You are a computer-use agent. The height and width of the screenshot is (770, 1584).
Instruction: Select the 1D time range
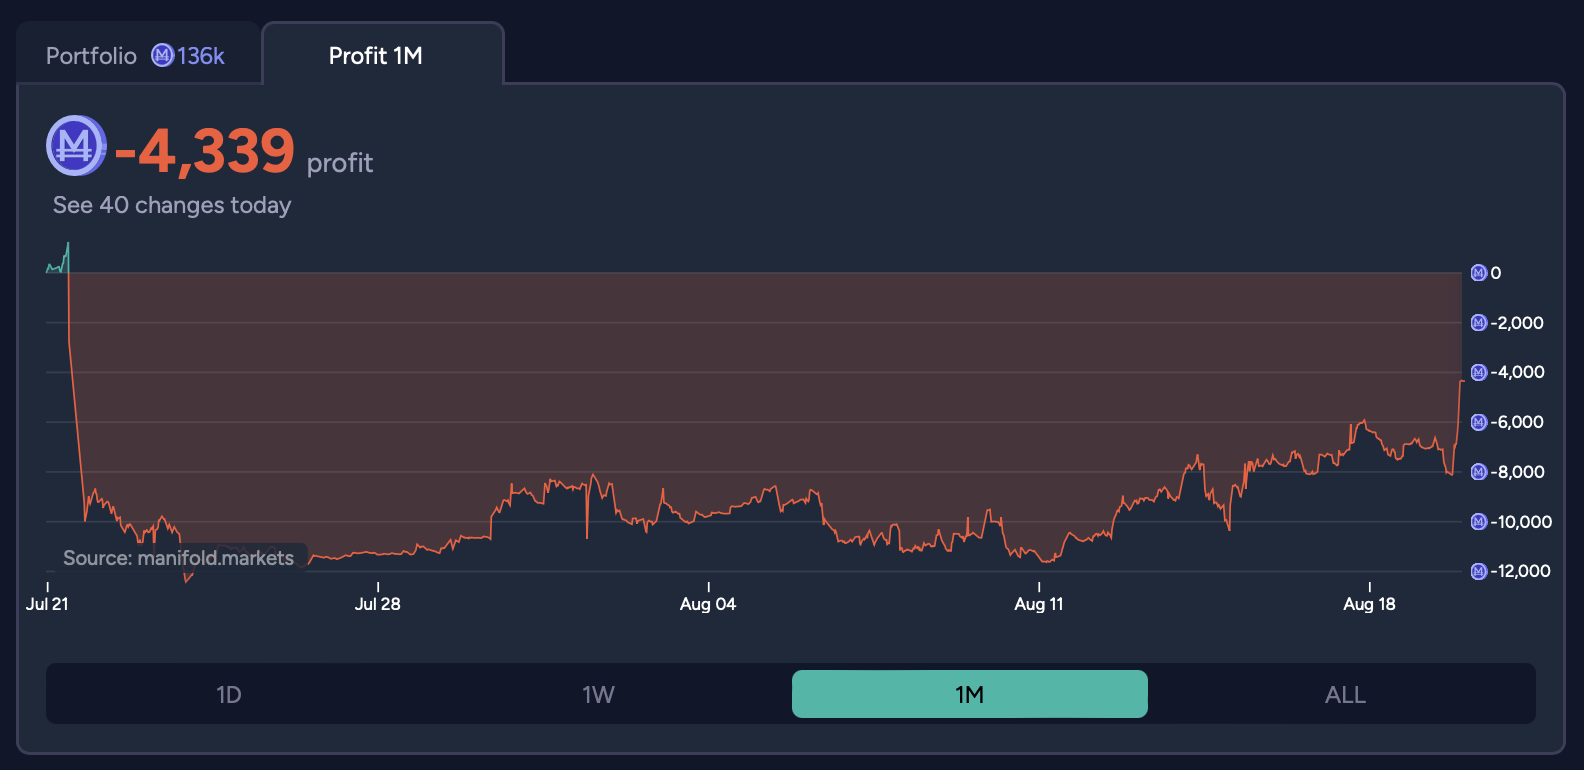click(x=229, y=694)
